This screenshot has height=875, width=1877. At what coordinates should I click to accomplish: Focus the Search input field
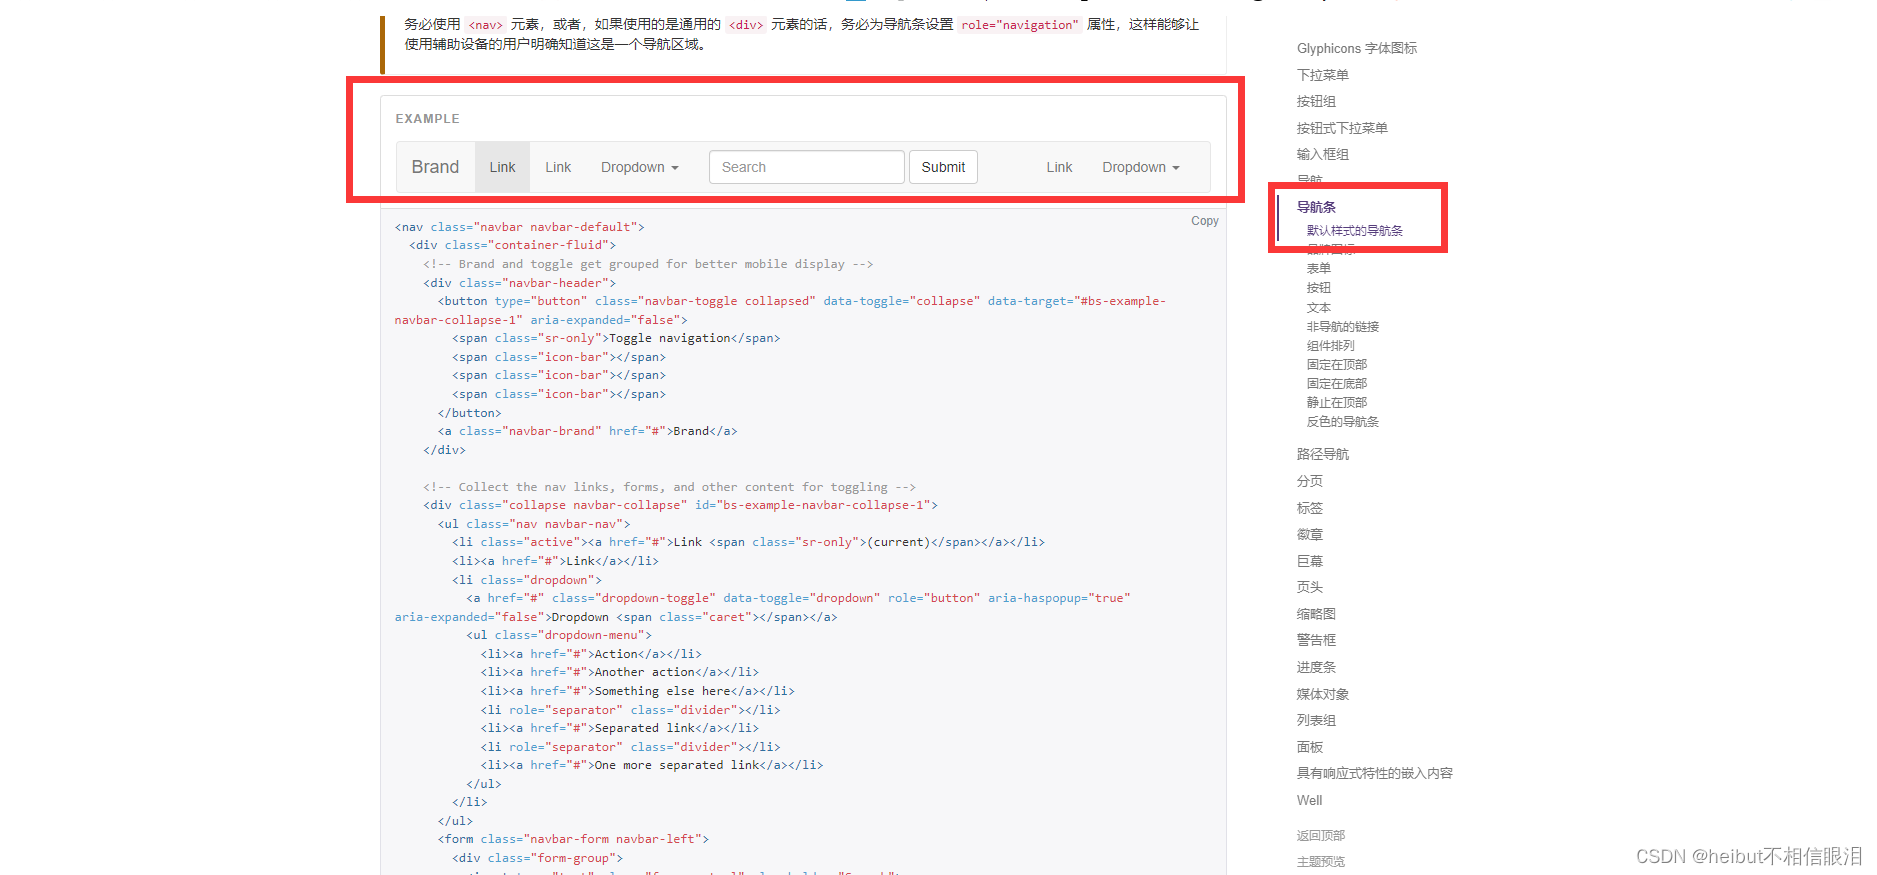coord(807,167)
